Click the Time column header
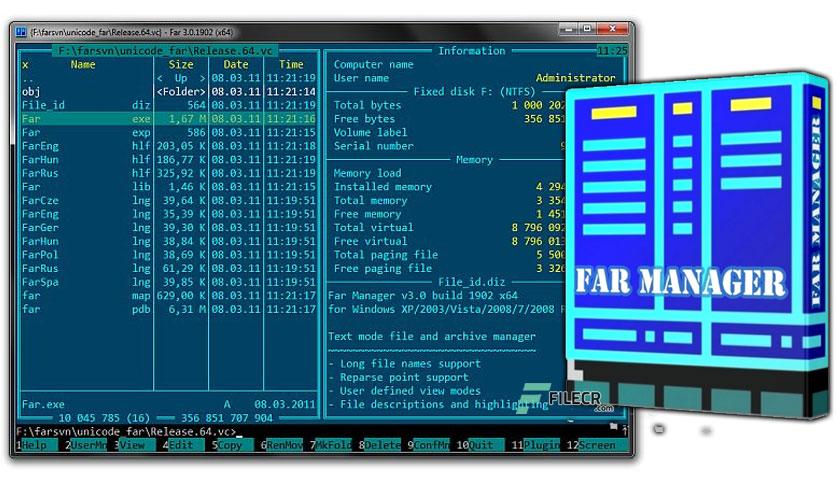Image resolution: width=836 pixels, height=484 pixels. tap(291, 64)
